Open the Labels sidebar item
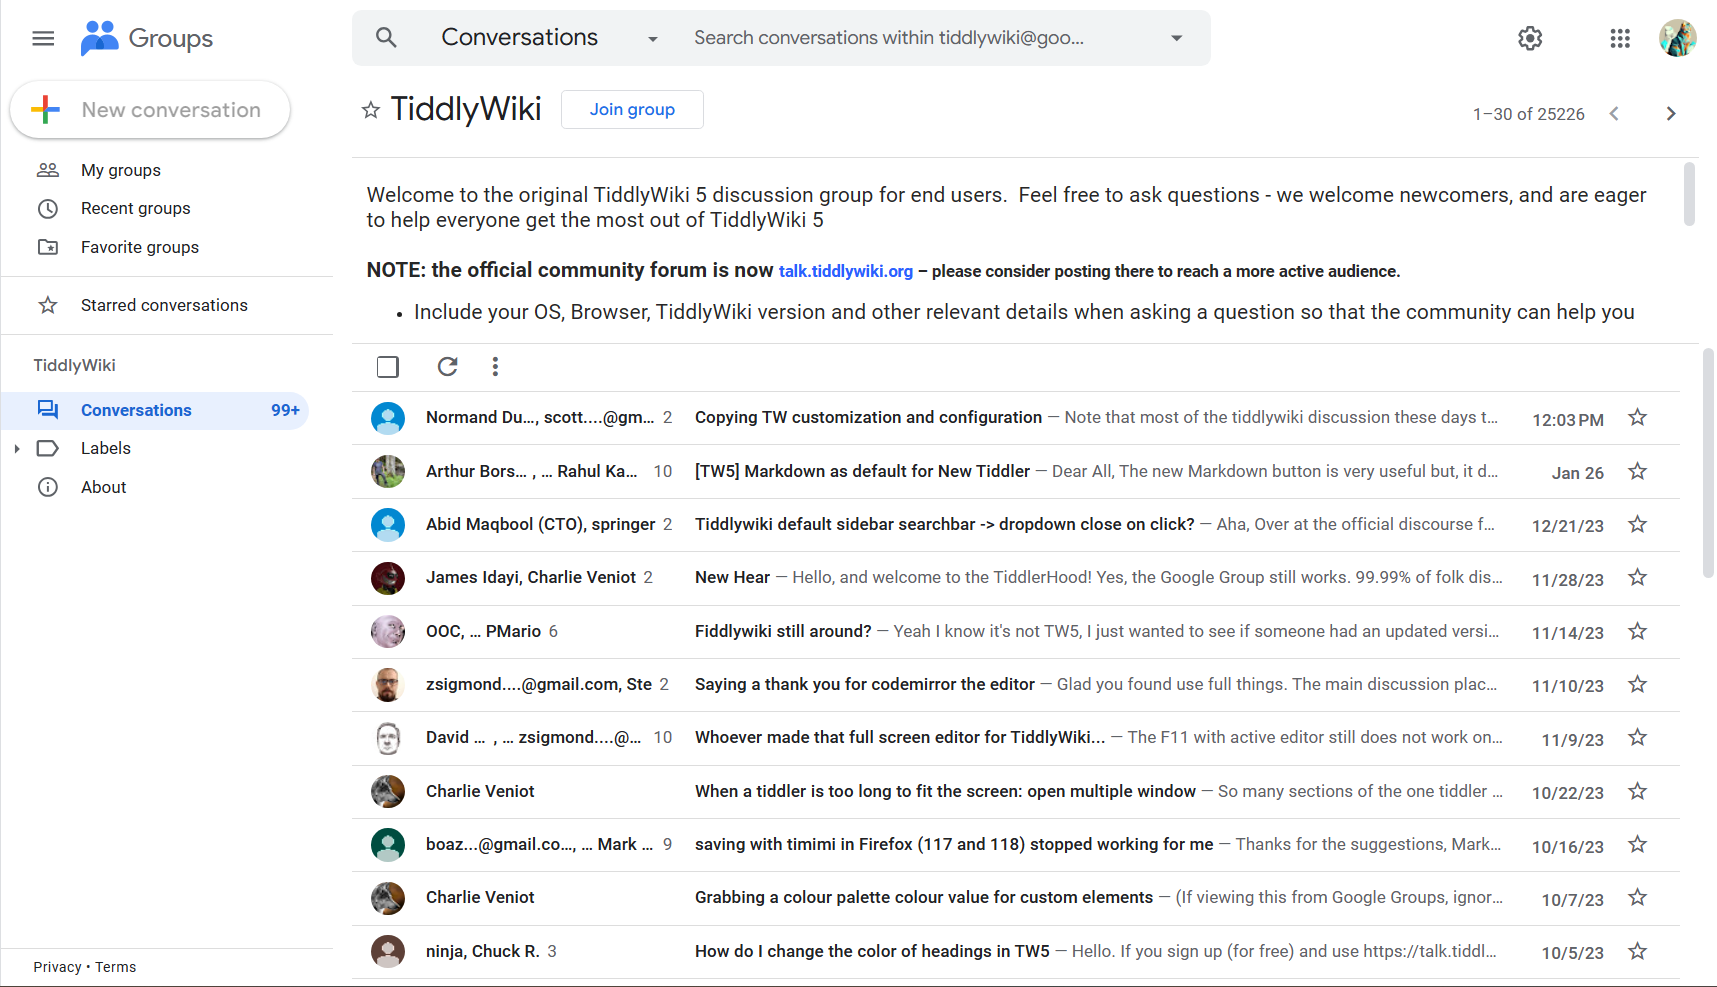The height and width of the screenshot is (987, 1717). pos(105,448)
